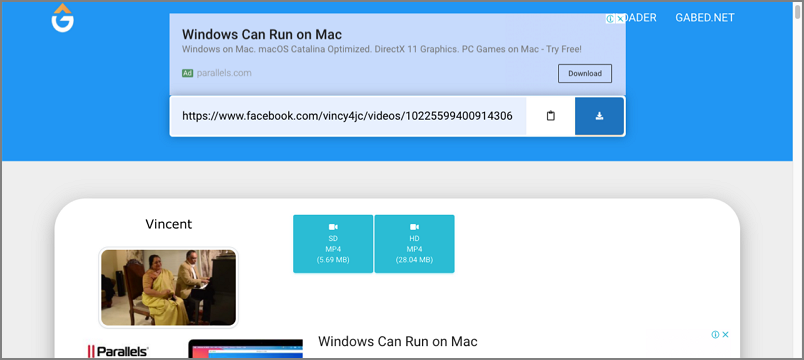Click the Vincent video title
Viewport: 804px width, 360px height.
tap(169, 224)
